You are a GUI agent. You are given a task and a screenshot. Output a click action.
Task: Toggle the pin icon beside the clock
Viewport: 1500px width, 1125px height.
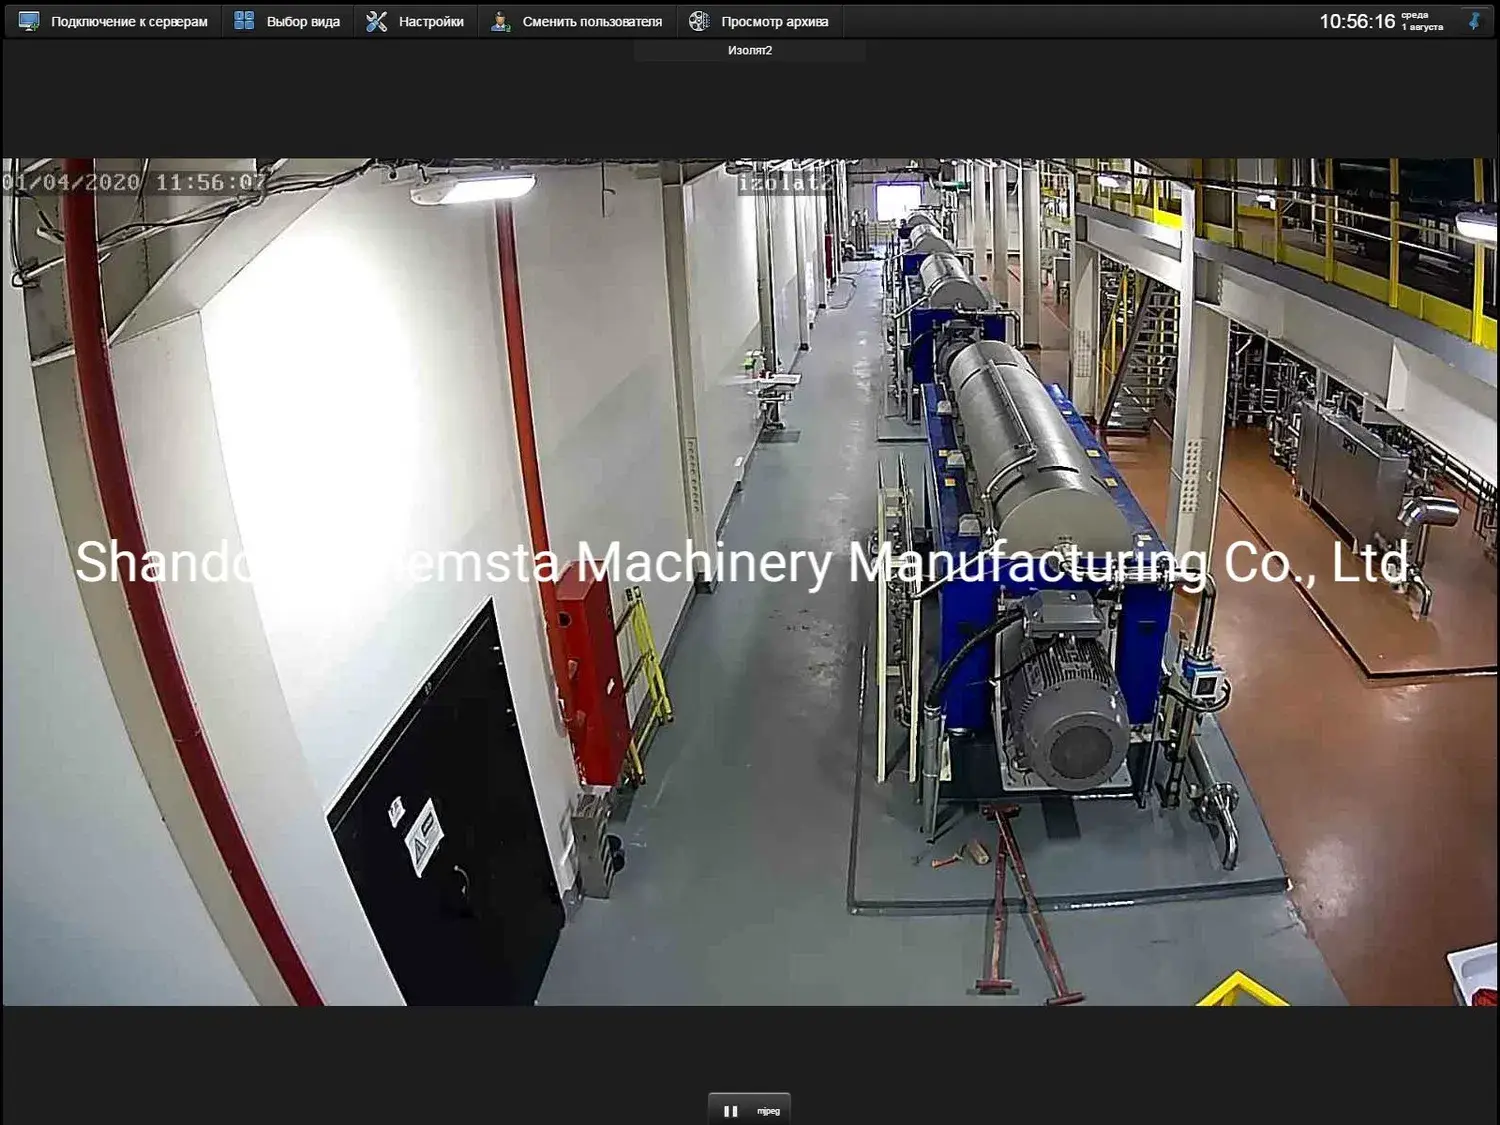pos(1473,21)
